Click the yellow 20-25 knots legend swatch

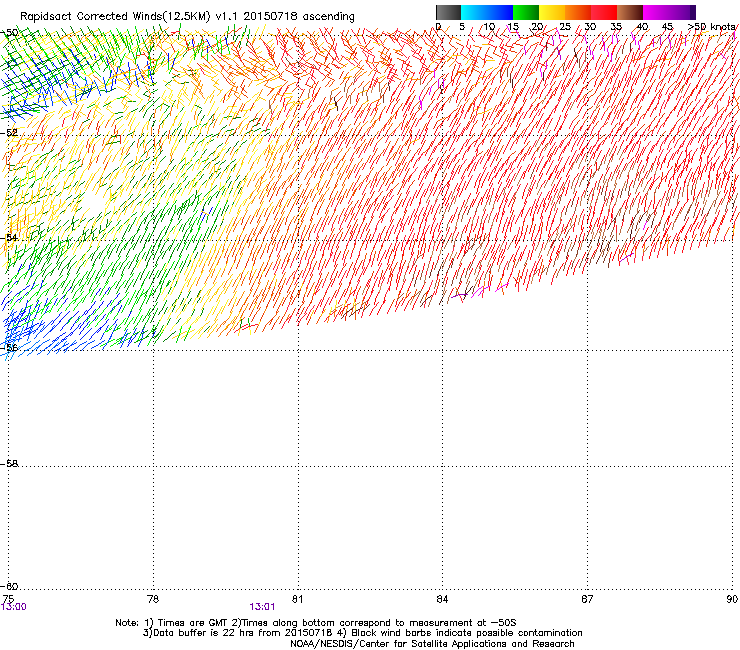pos(552,12)
